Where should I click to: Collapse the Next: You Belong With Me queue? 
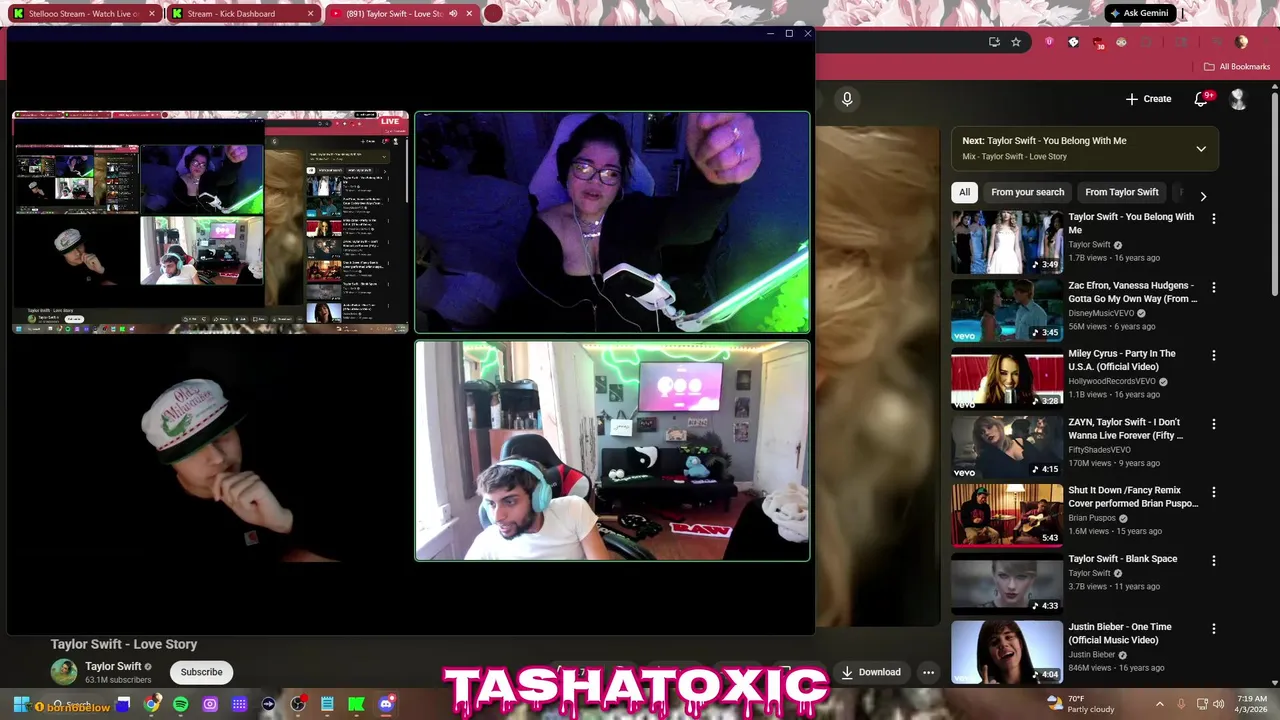pyautogui.click(x=1201, y=149)
